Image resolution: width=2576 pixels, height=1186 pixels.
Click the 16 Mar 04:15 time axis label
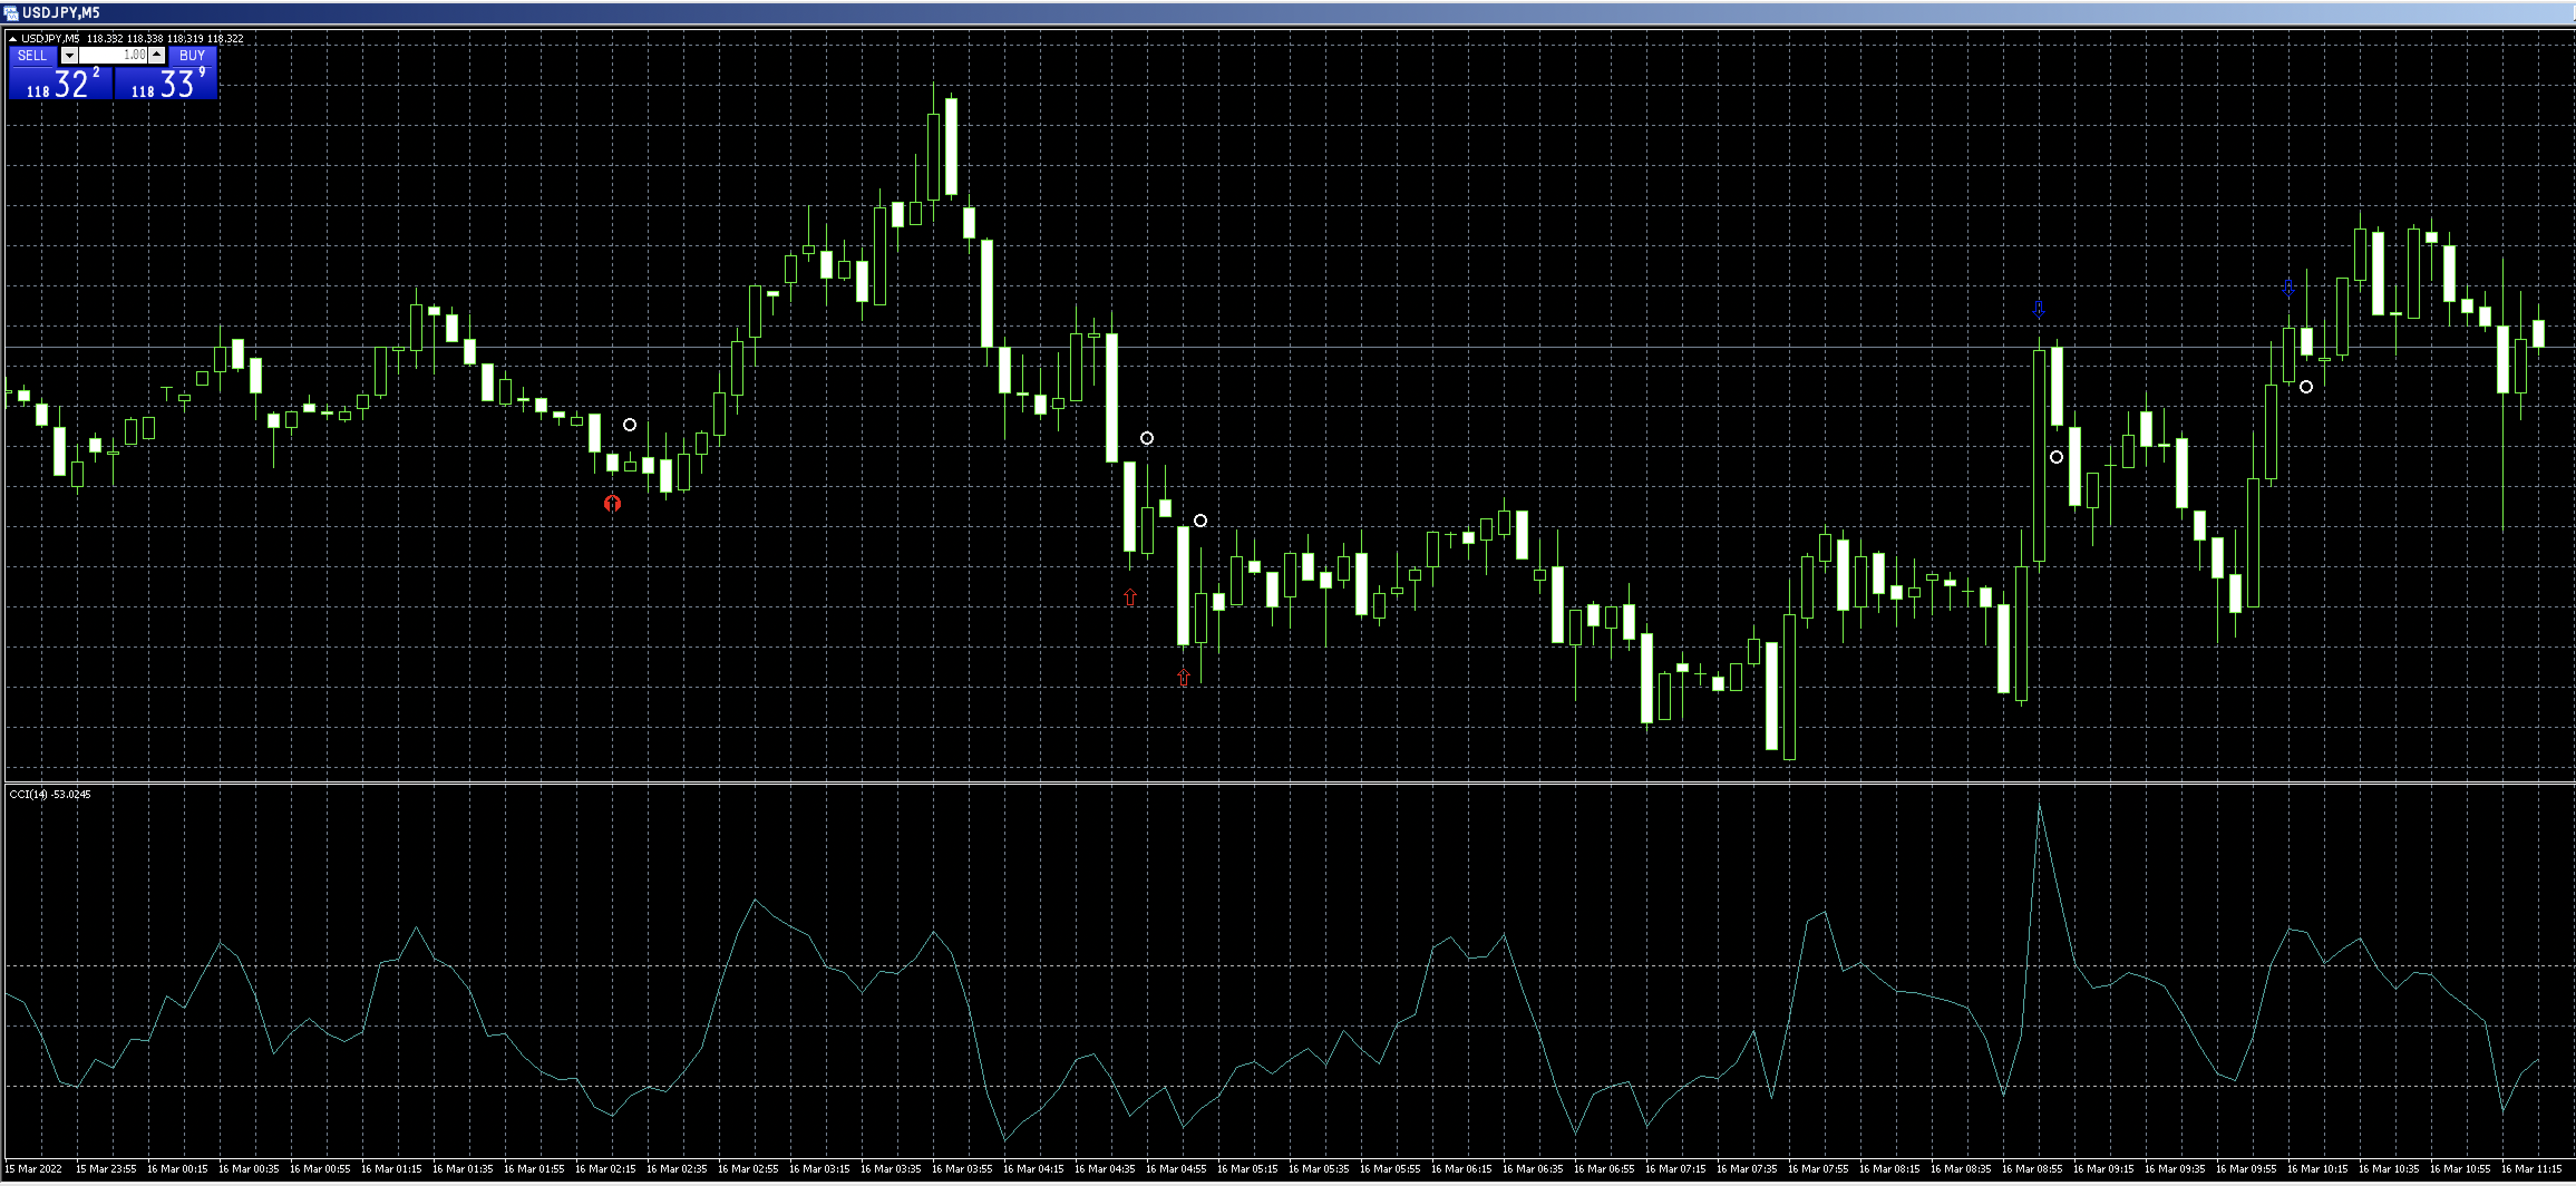tap(1033, 1168)
